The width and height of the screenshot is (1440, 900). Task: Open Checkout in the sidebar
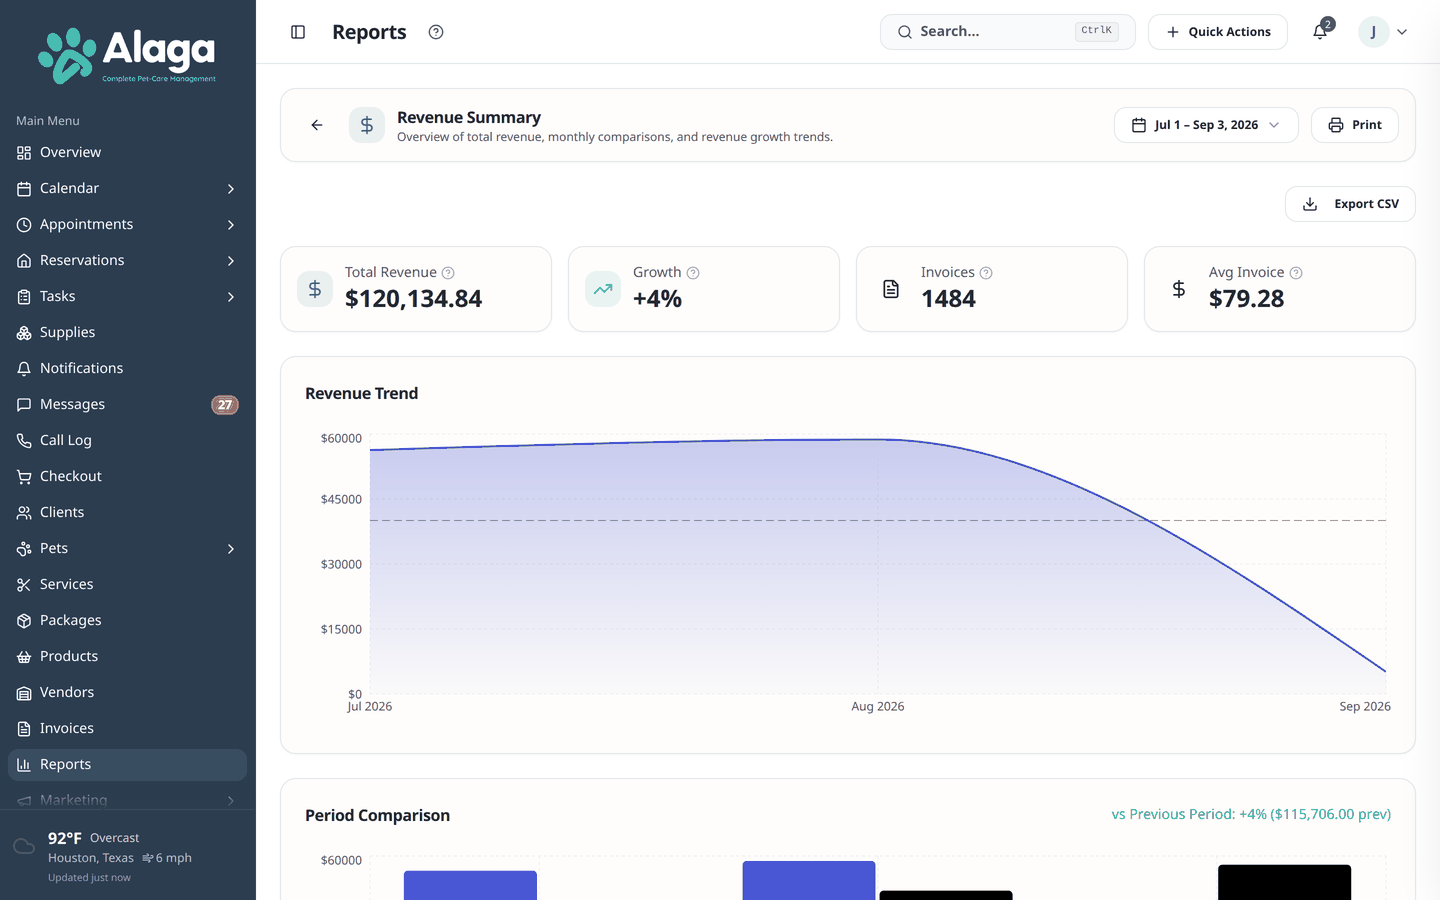coord(127,476)
